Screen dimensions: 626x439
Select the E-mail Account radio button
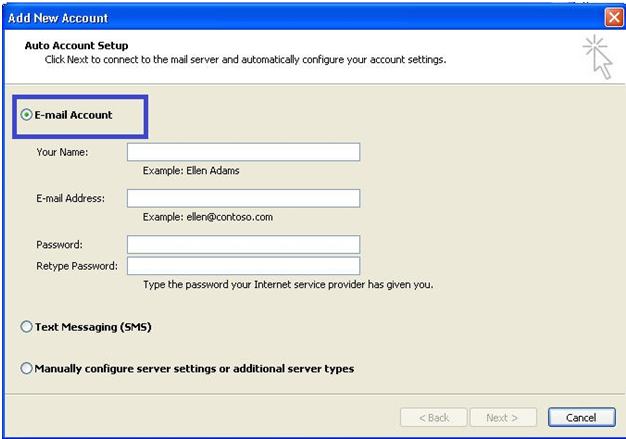coord(26,115)
